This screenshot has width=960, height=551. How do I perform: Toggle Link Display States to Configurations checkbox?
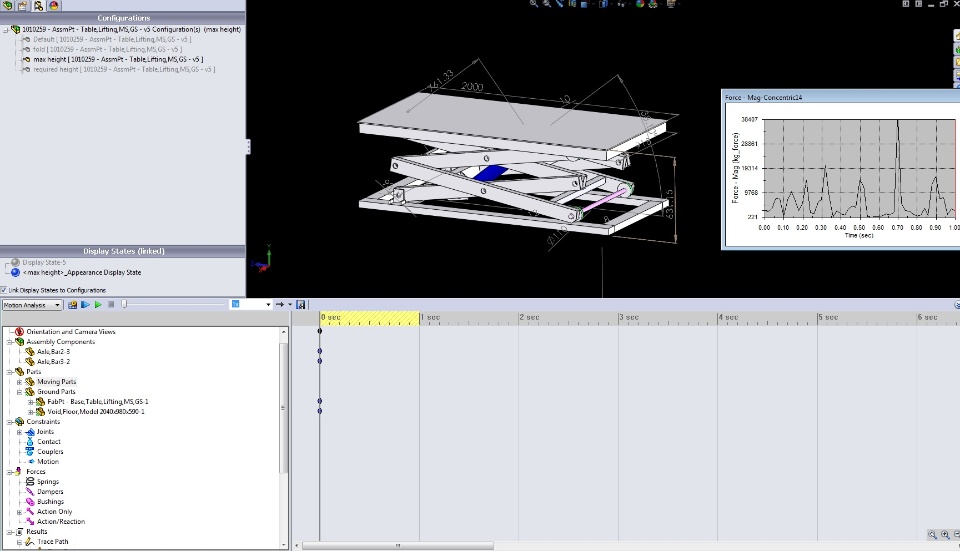(x=4, y=290)
